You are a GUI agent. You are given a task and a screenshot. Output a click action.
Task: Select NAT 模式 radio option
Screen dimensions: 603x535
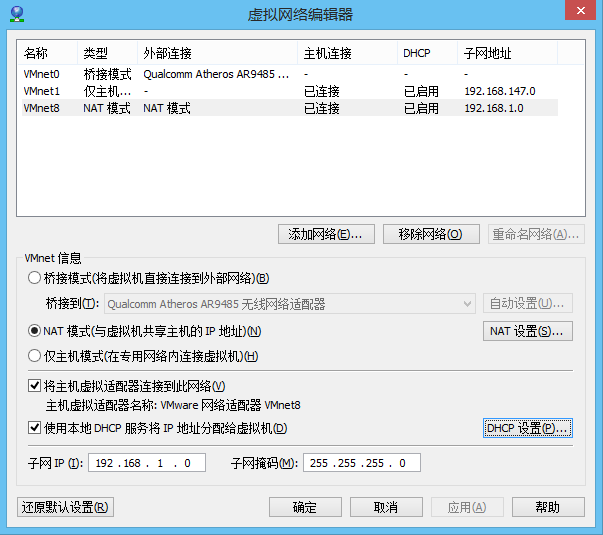point(34,331)
